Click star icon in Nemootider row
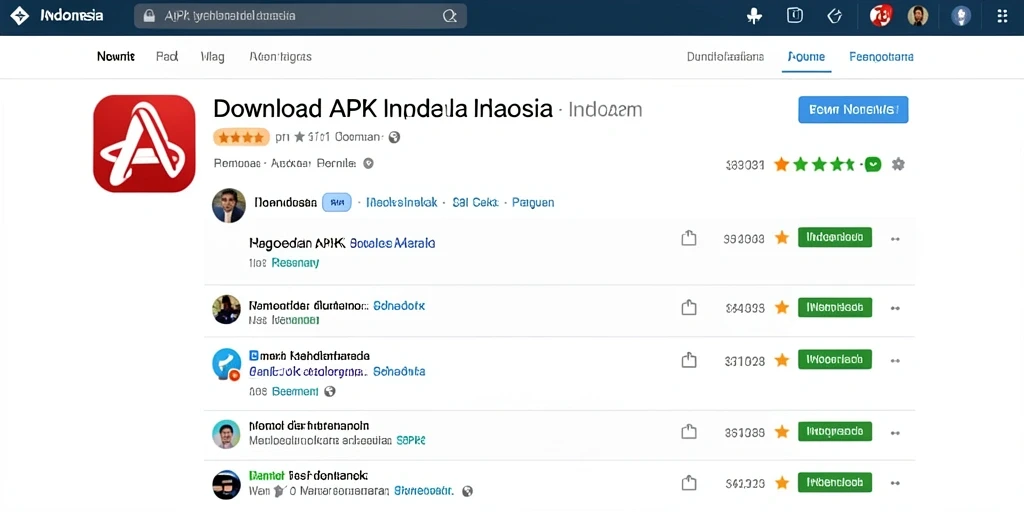 pyautogui.click(x=782, y=308)
